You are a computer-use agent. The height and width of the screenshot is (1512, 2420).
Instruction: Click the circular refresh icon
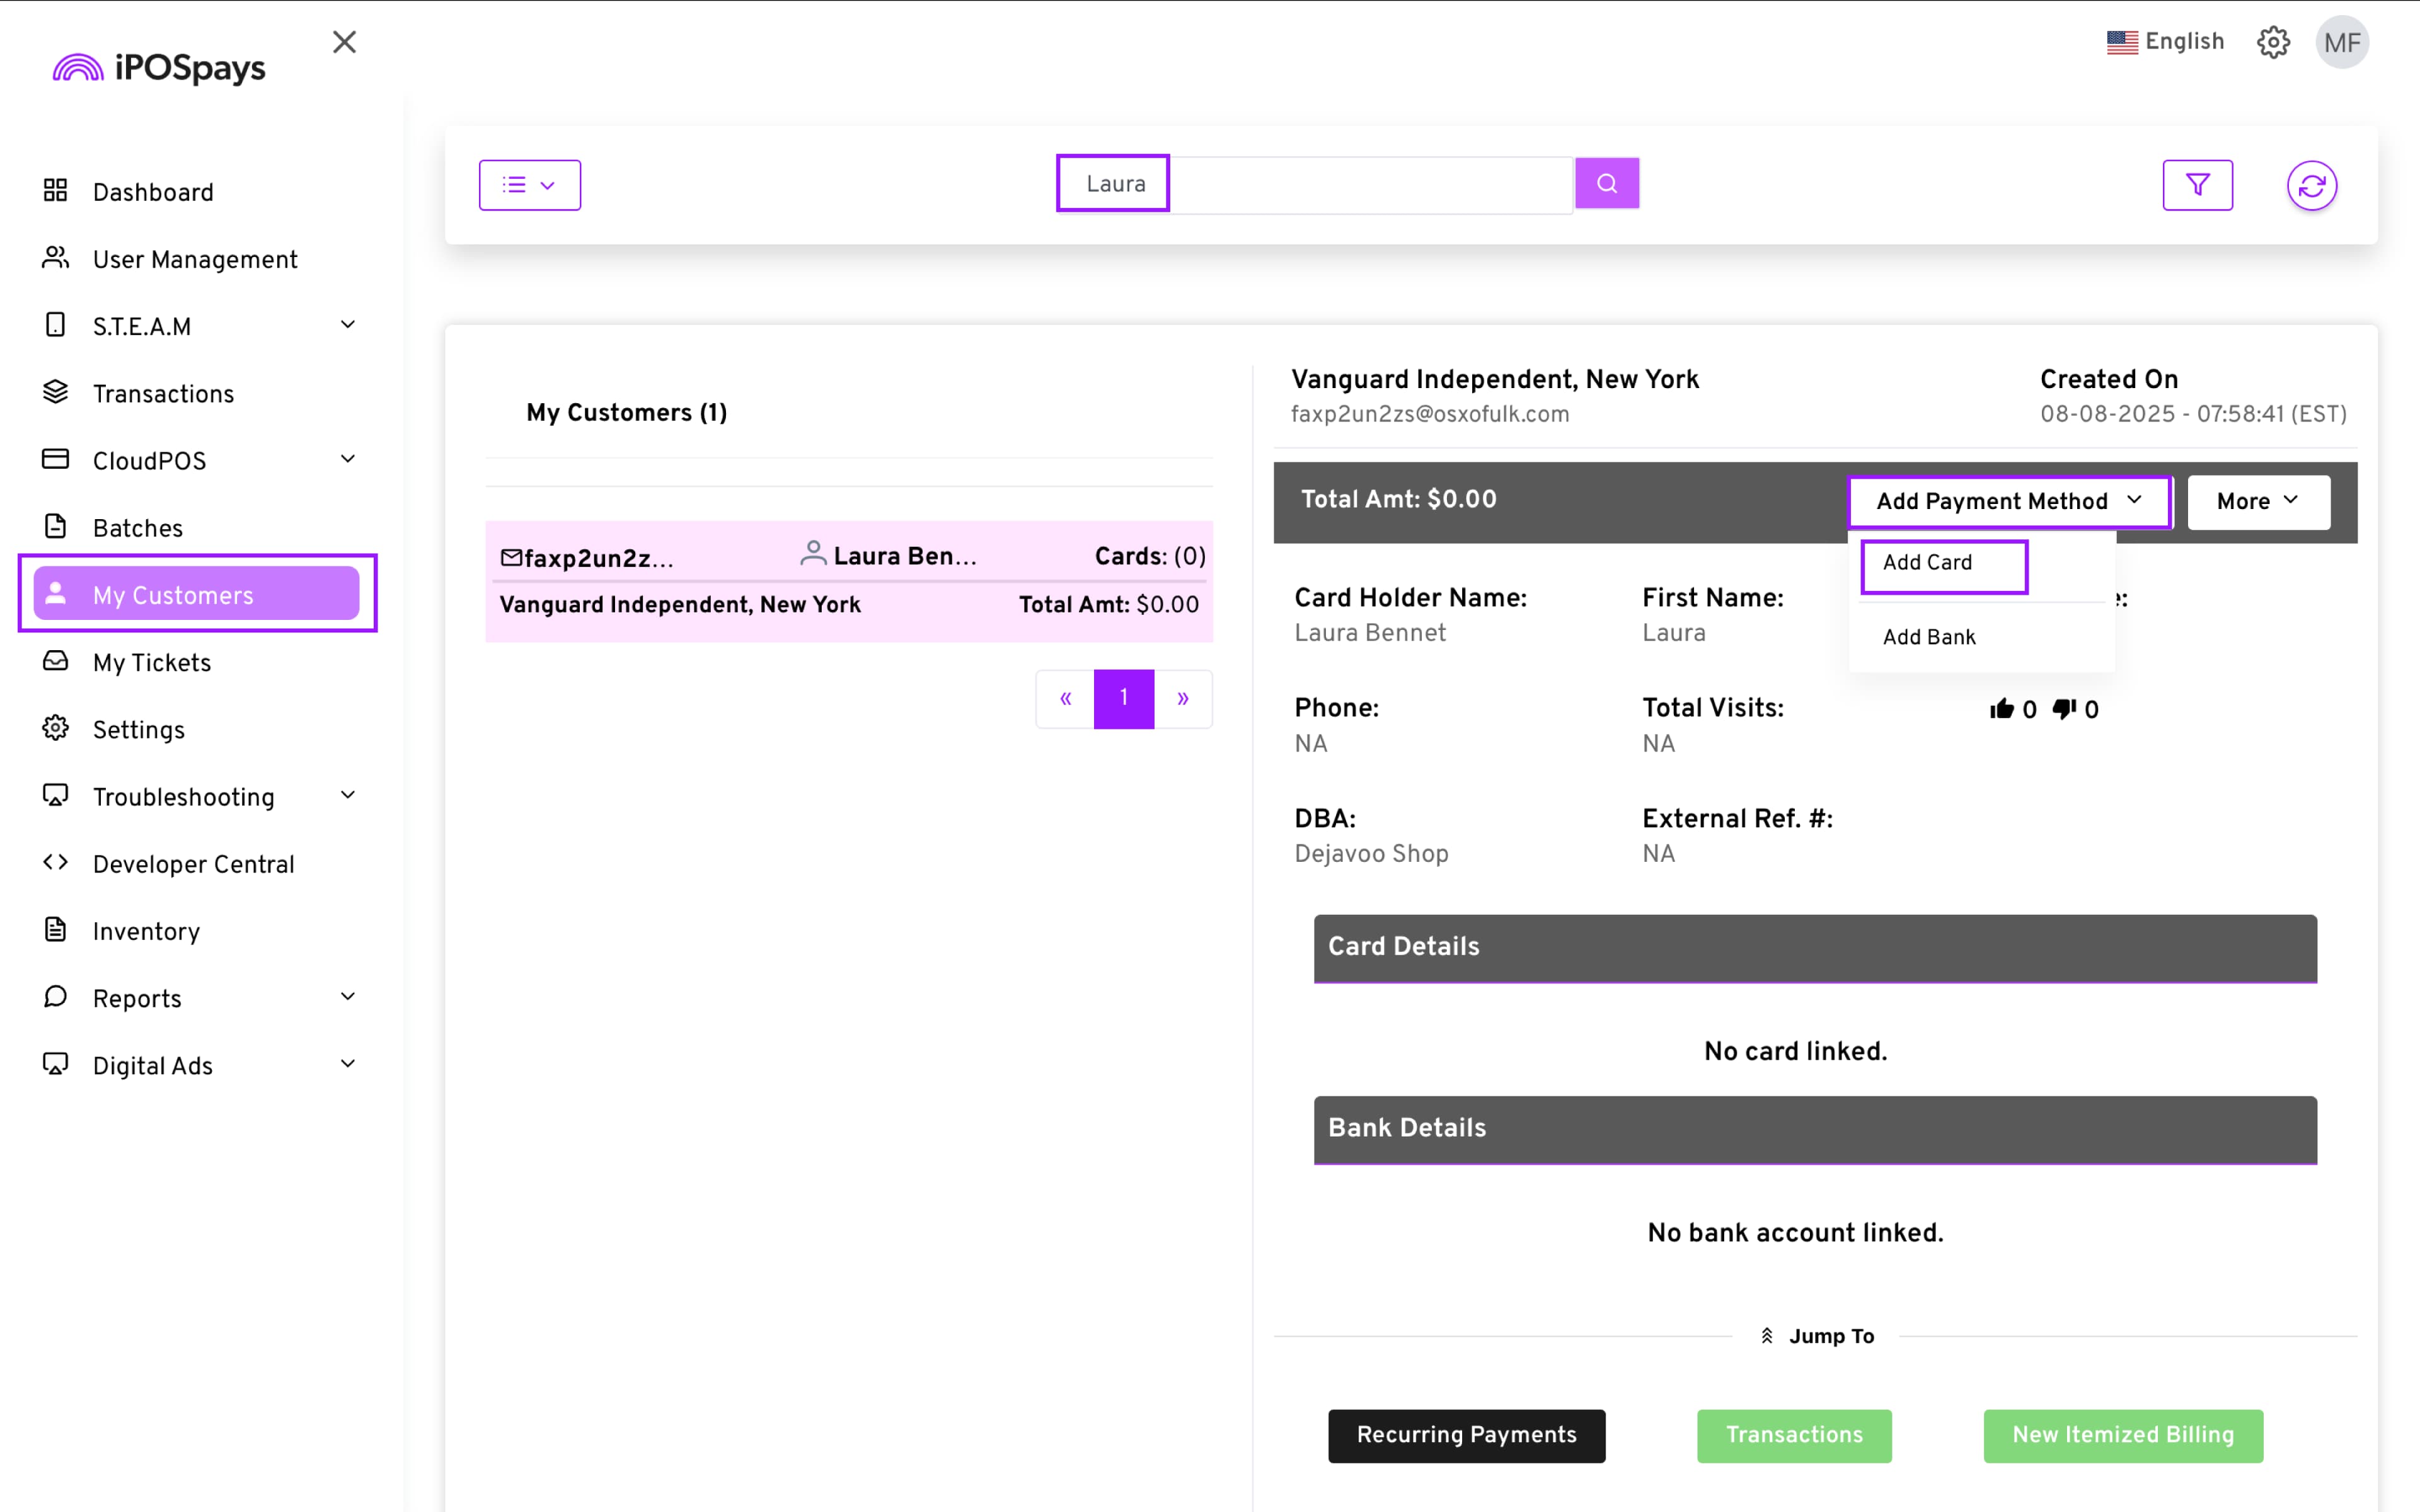[x=2311, y=185]
